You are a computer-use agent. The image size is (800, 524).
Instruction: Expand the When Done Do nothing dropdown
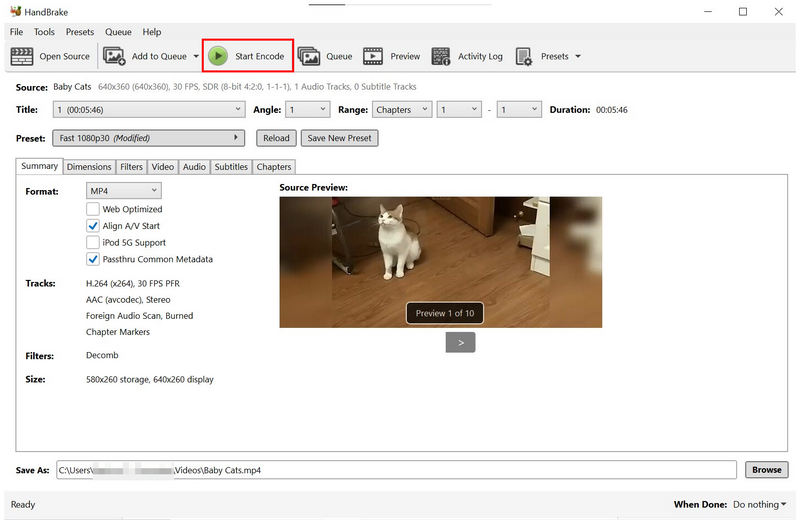(759, 504)
